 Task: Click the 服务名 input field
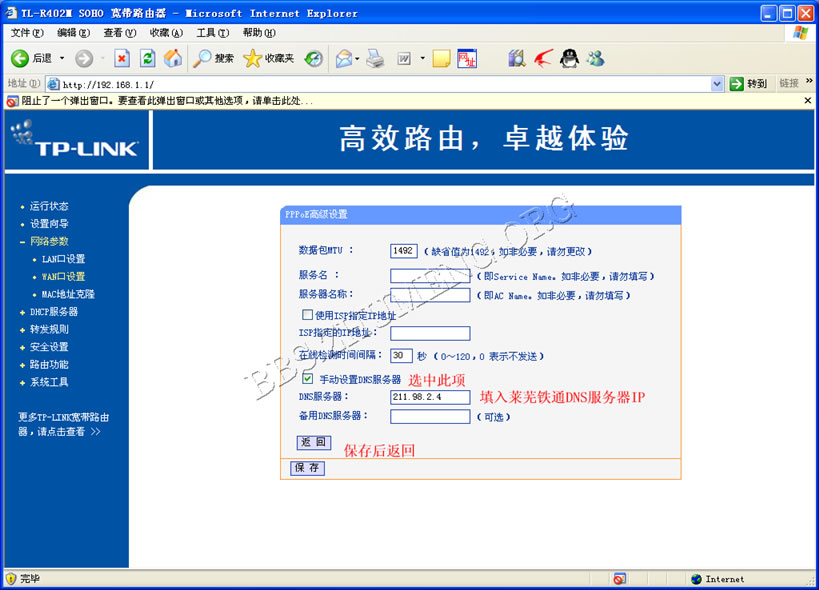pos(430,276)
